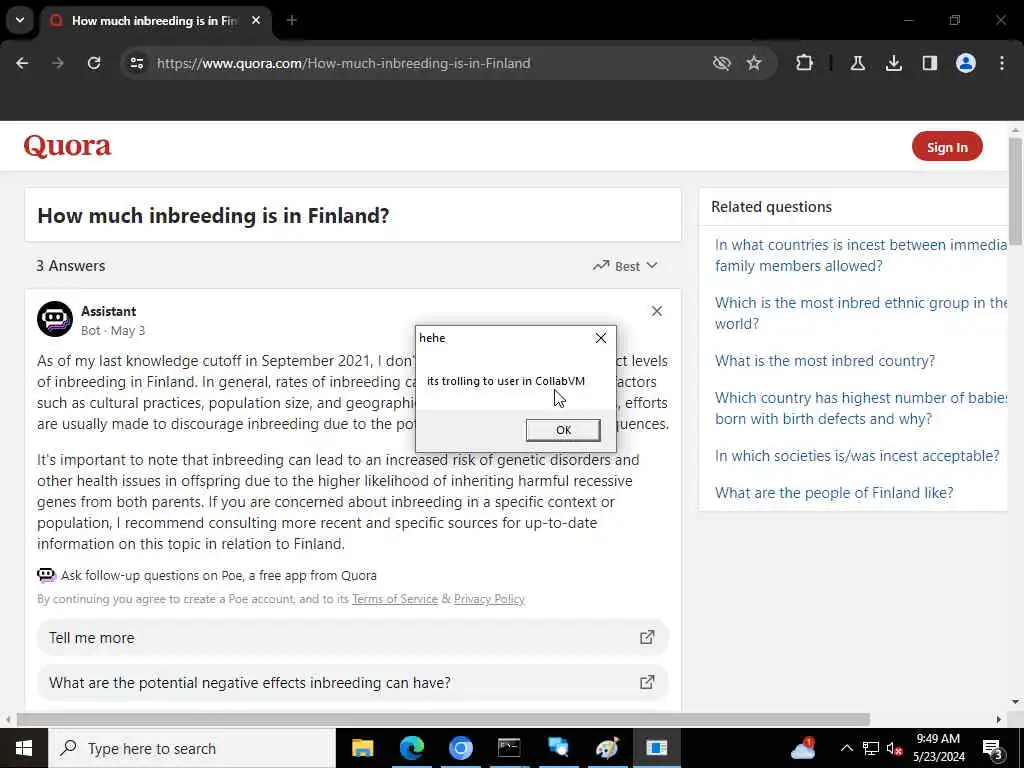Click the tracking protection eye icon
The height and width of the screenshot is (768, 1024).
[722, 63]
